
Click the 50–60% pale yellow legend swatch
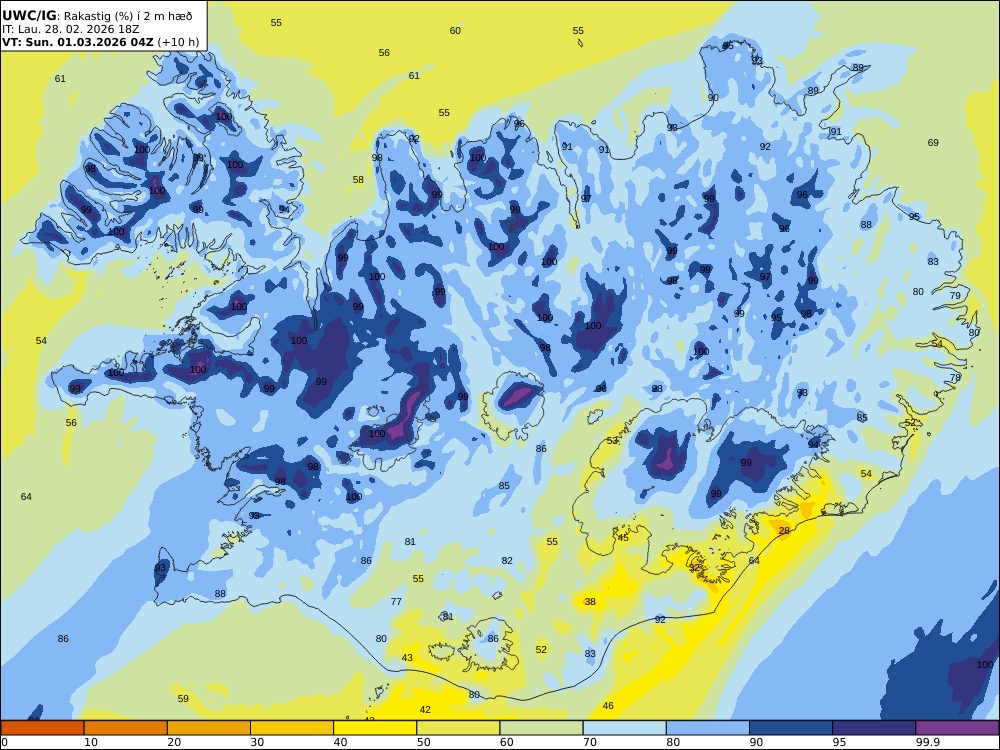458,728
